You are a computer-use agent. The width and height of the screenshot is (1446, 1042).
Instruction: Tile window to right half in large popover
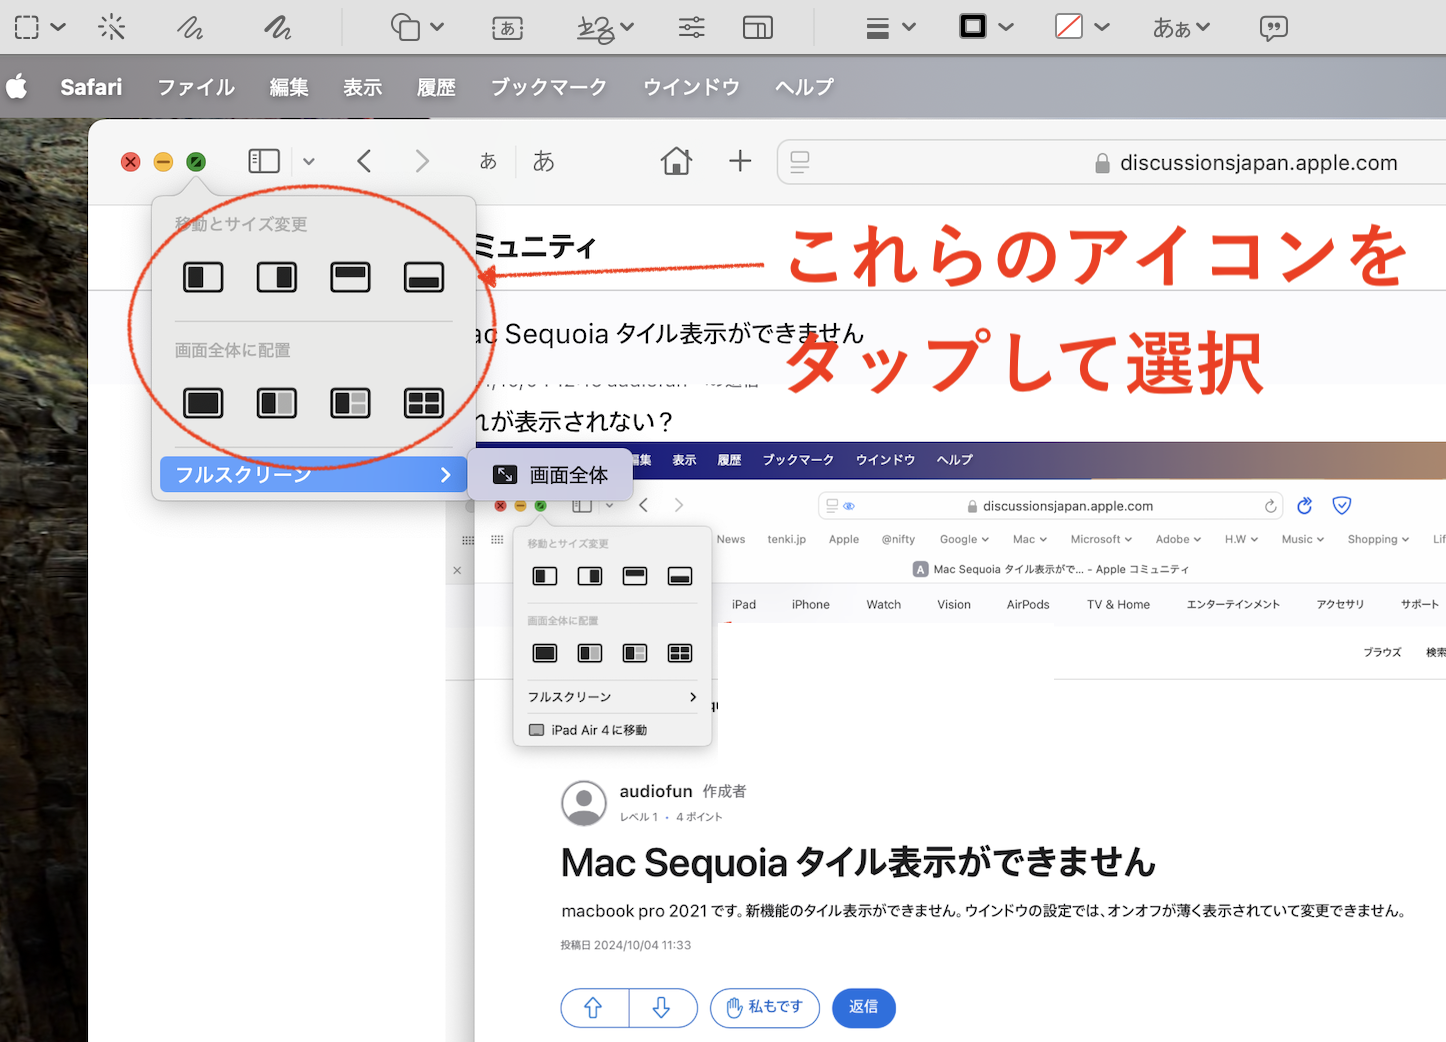[x=277, y=277]
